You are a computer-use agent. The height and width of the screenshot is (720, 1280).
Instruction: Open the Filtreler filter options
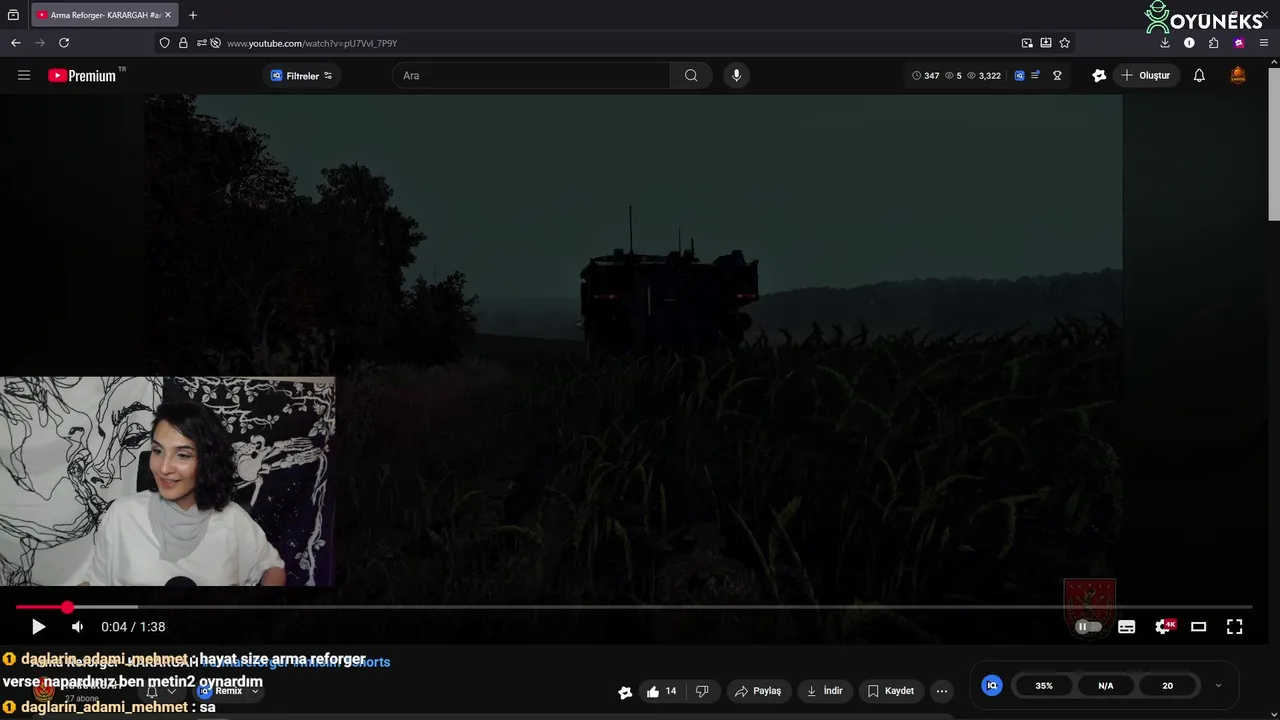302,76
